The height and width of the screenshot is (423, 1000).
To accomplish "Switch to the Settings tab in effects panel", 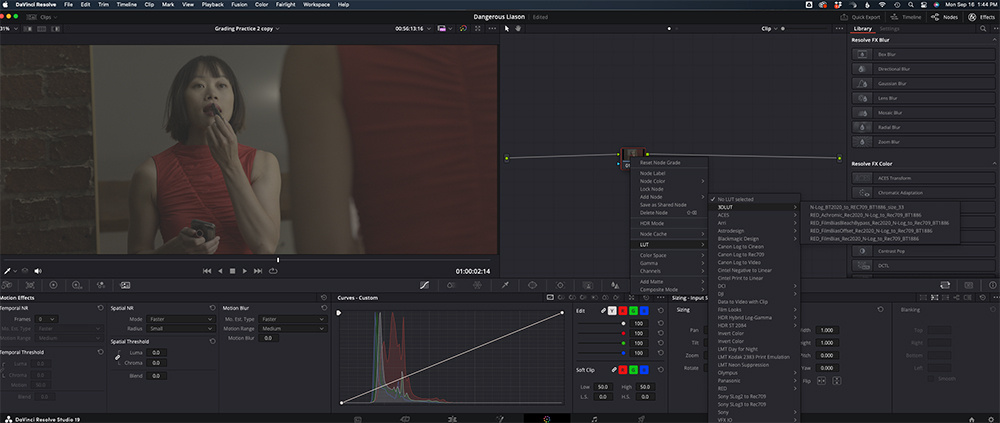I will pyautogui.click(x=890, y=29).
